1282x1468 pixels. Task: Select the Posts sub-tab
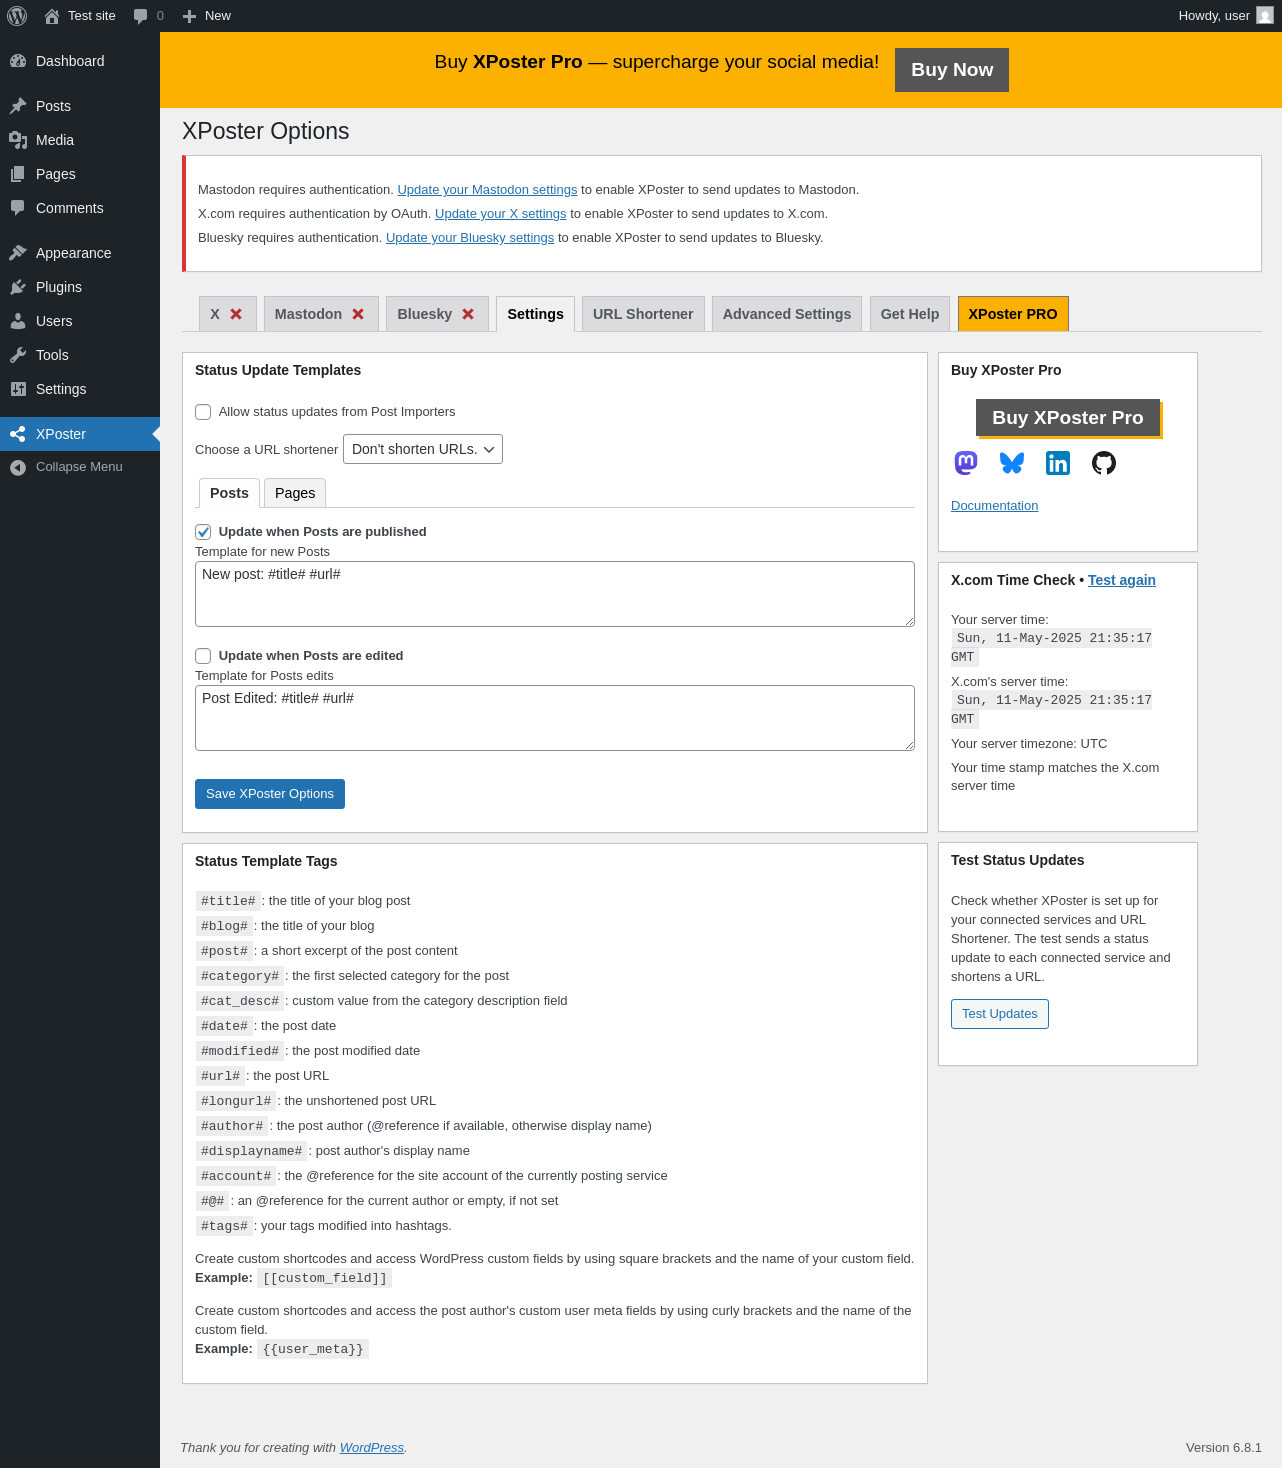point(229,493)
